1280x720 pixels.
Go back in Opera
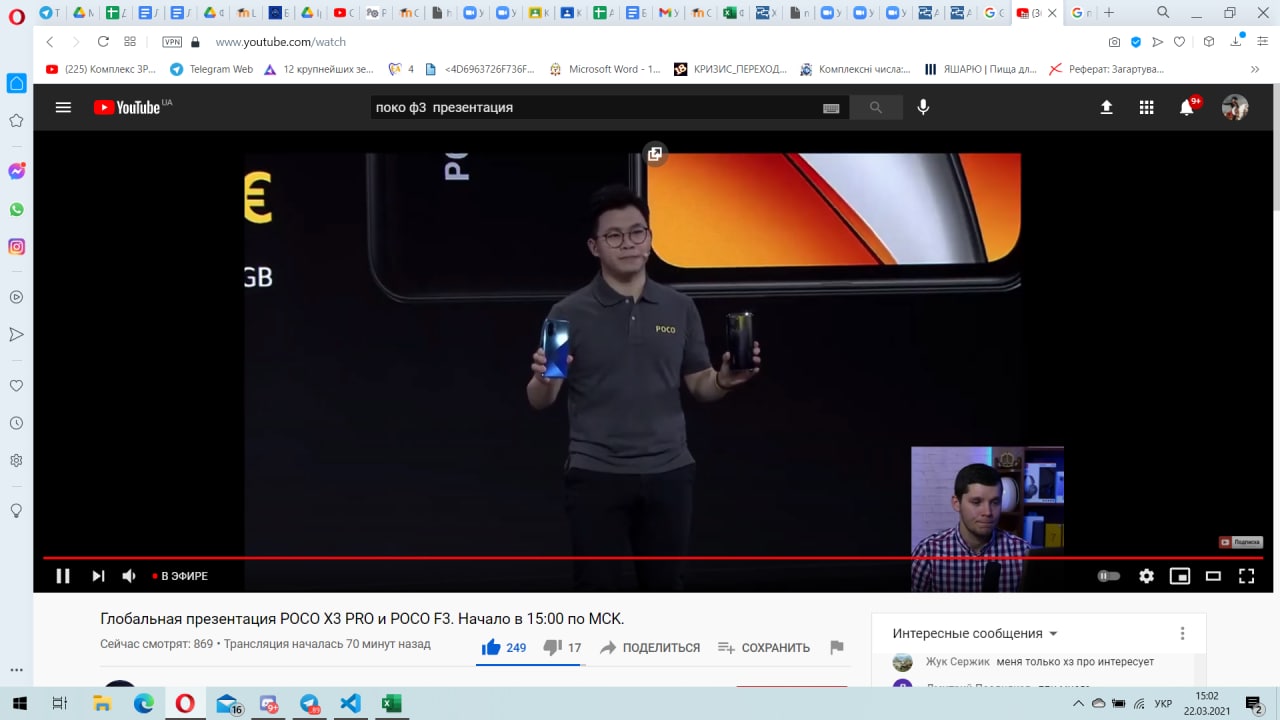50,42
